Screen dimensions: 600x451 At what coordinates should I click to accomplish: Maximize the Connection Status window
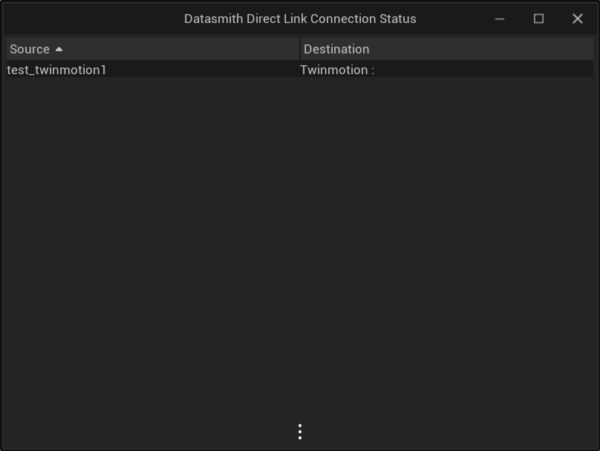coord(538,19)
